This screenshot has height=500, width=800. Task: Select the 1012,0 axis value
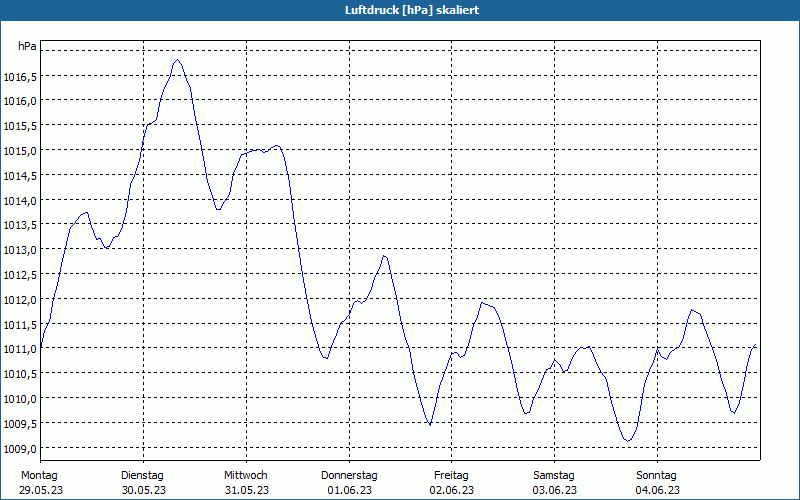[20, 299]
